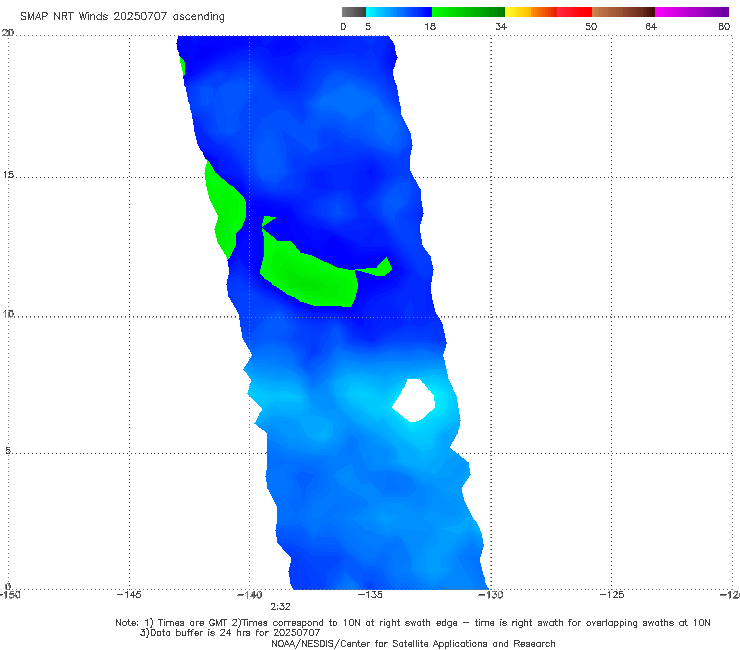Click the title "SMAP NRT Winds 20250707 ascending"
The height and width of the screenshot is (650, 740).
coord(122,16)
